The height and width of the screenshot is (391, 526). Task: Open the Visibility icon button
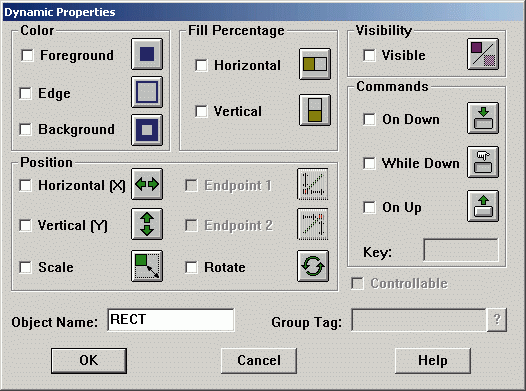point(483,54)
